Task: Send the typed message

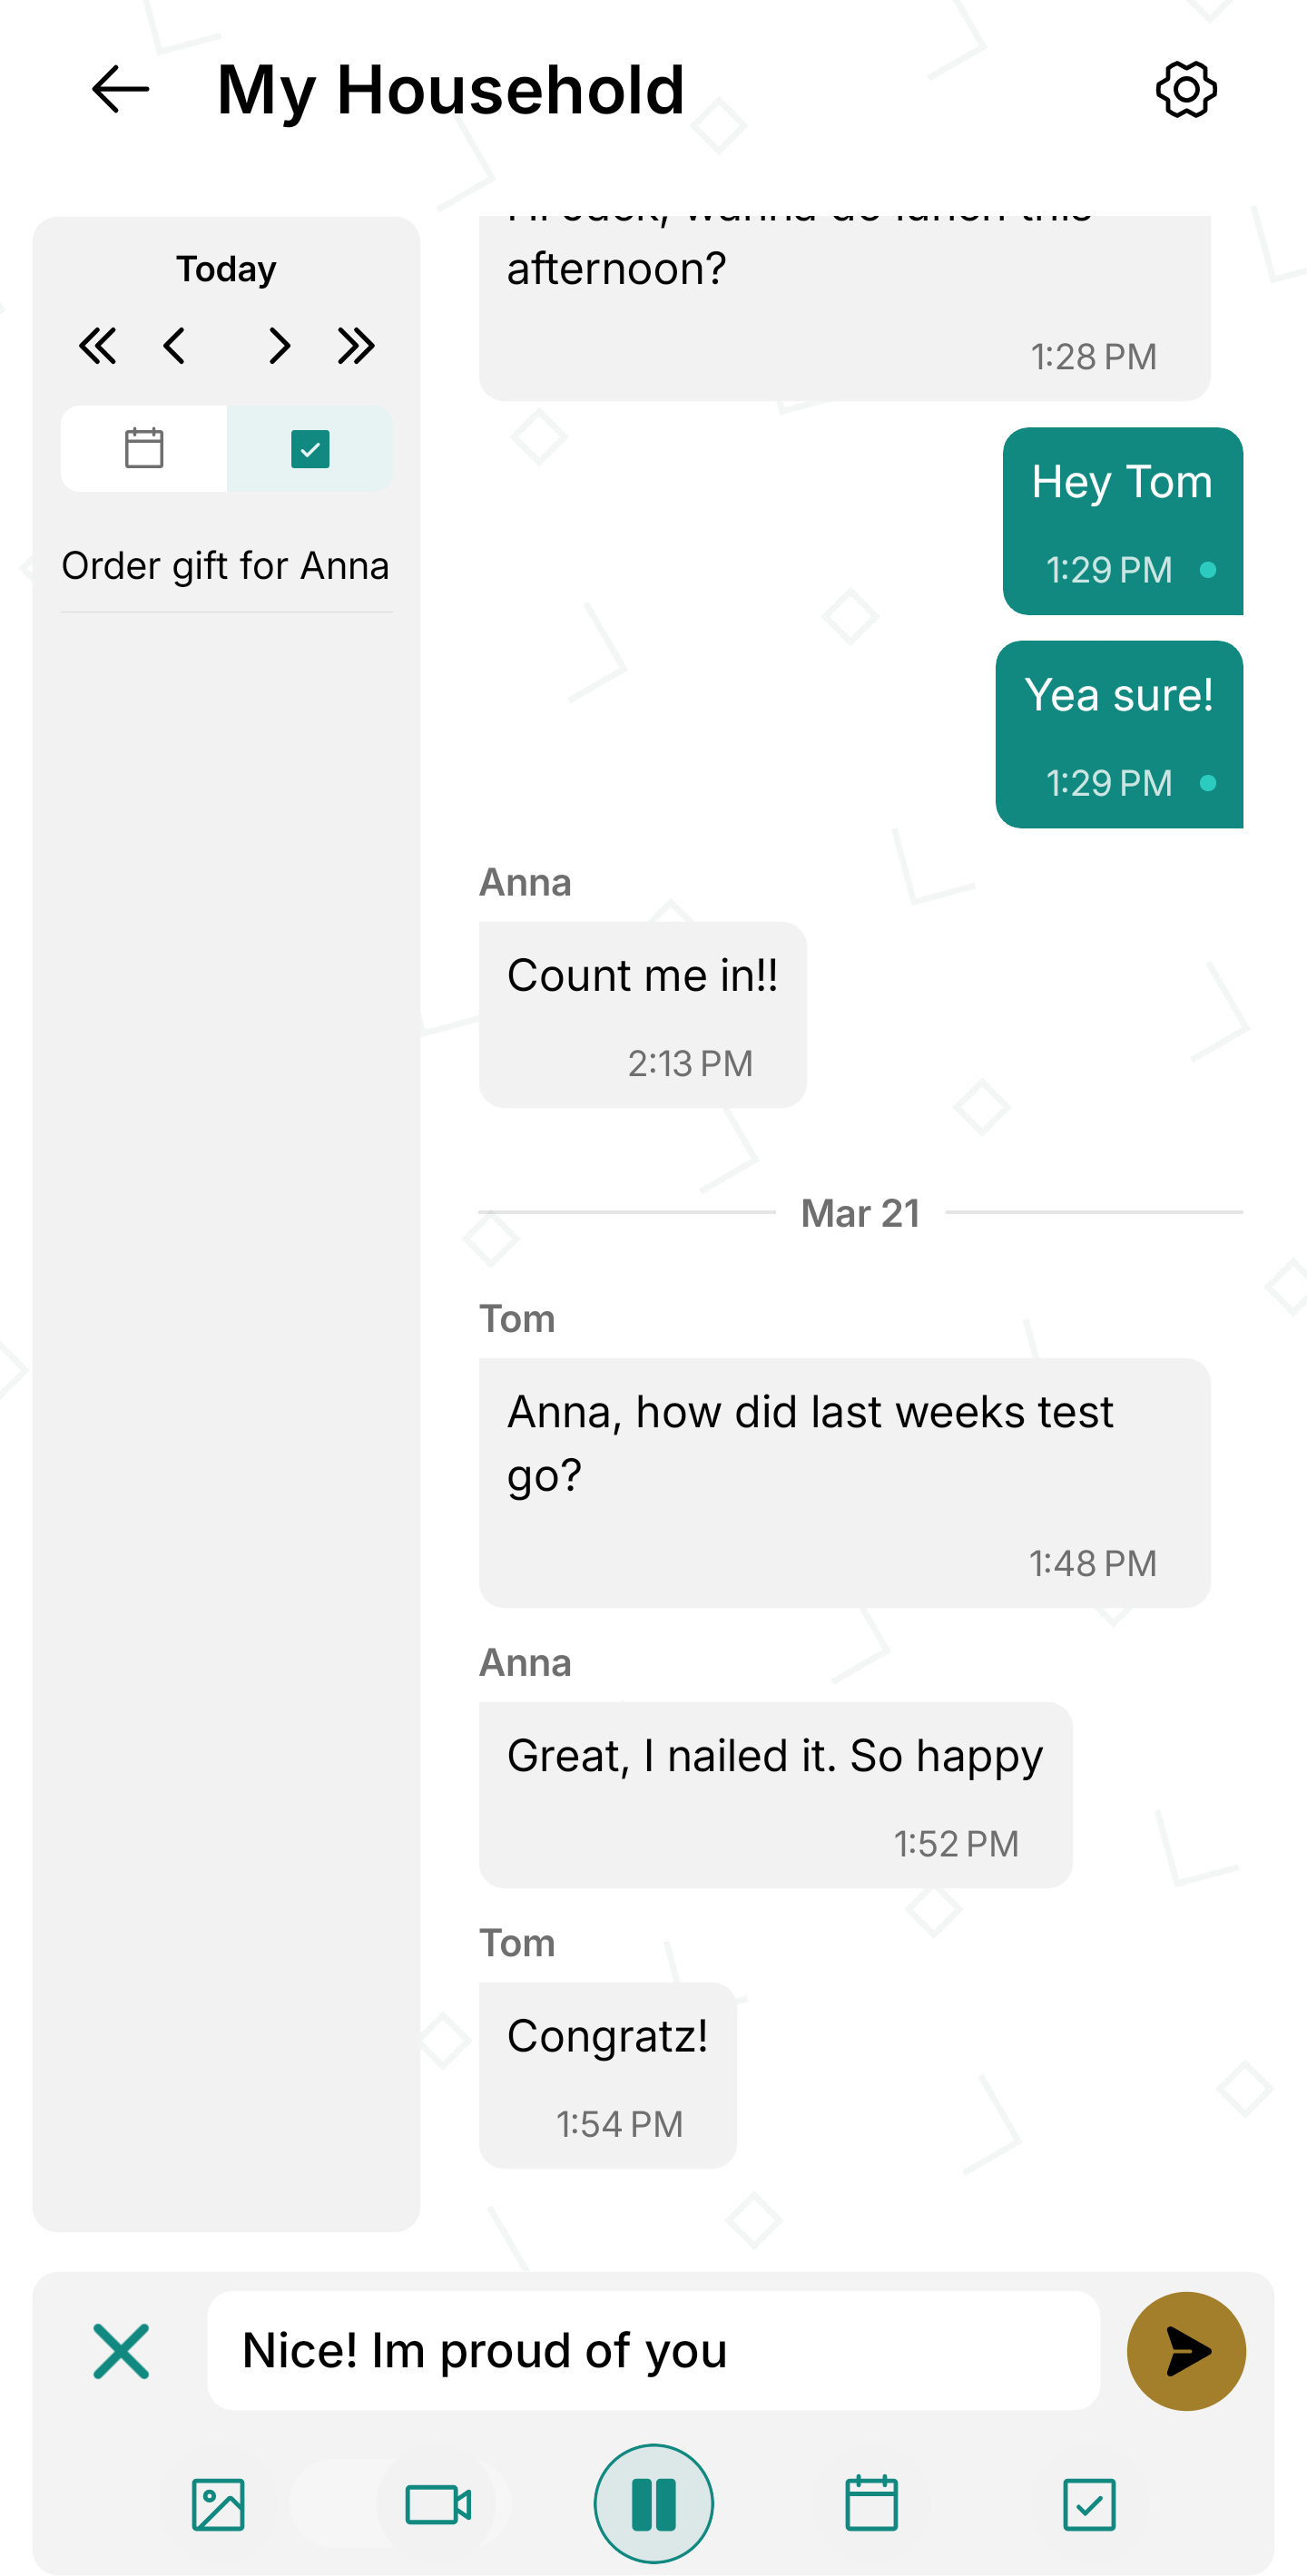Action: click(x=1186, y=2350)
